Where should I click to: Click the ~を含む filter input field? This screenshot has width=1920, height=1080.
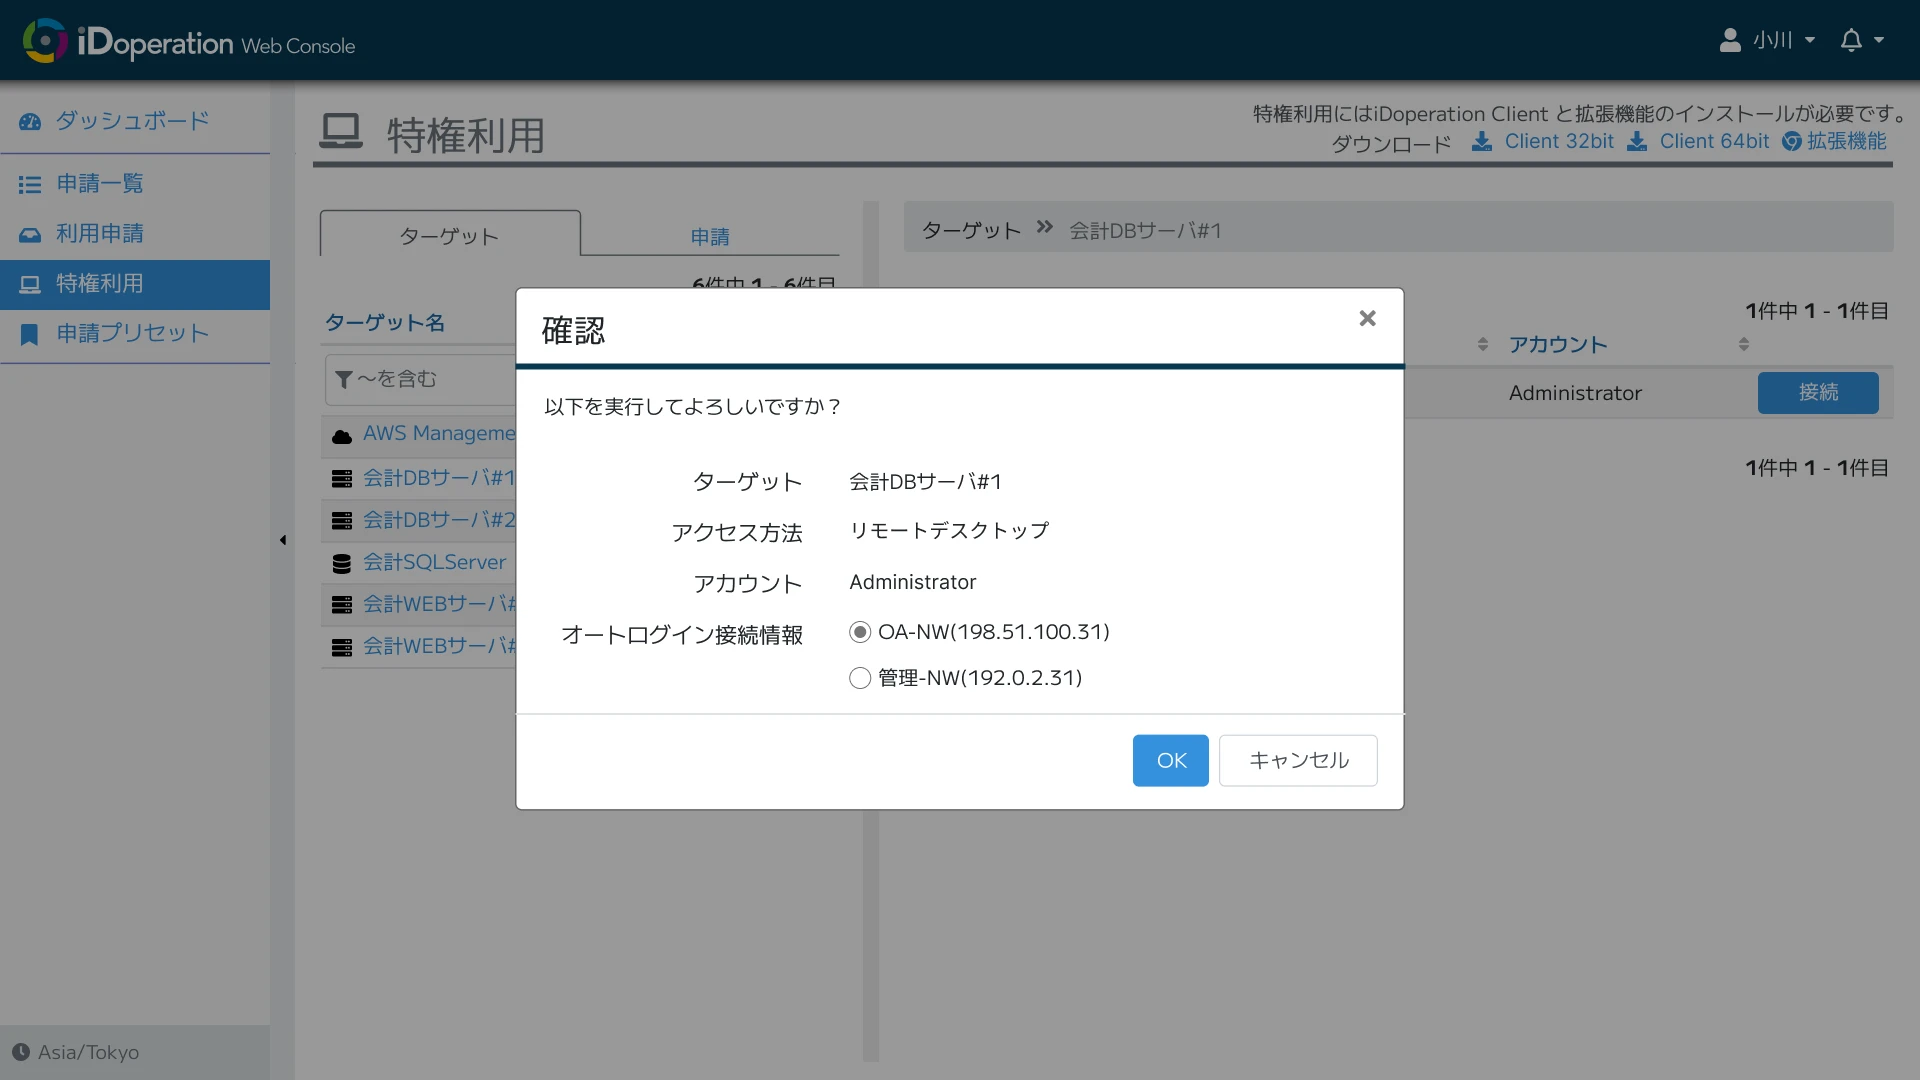point(430,379)
